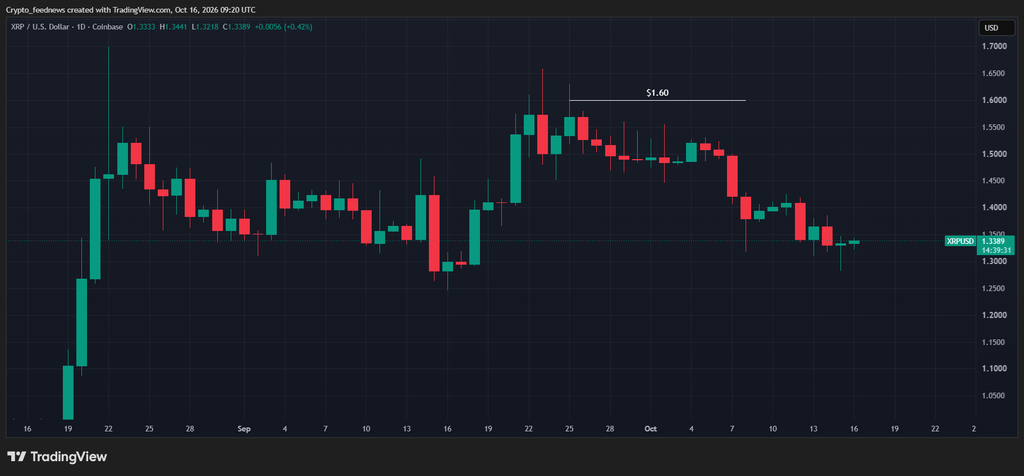This screenshot has height=476, width=1024.
Task: Click the Coinbase exchange name in legend
Action: (109, 27)
